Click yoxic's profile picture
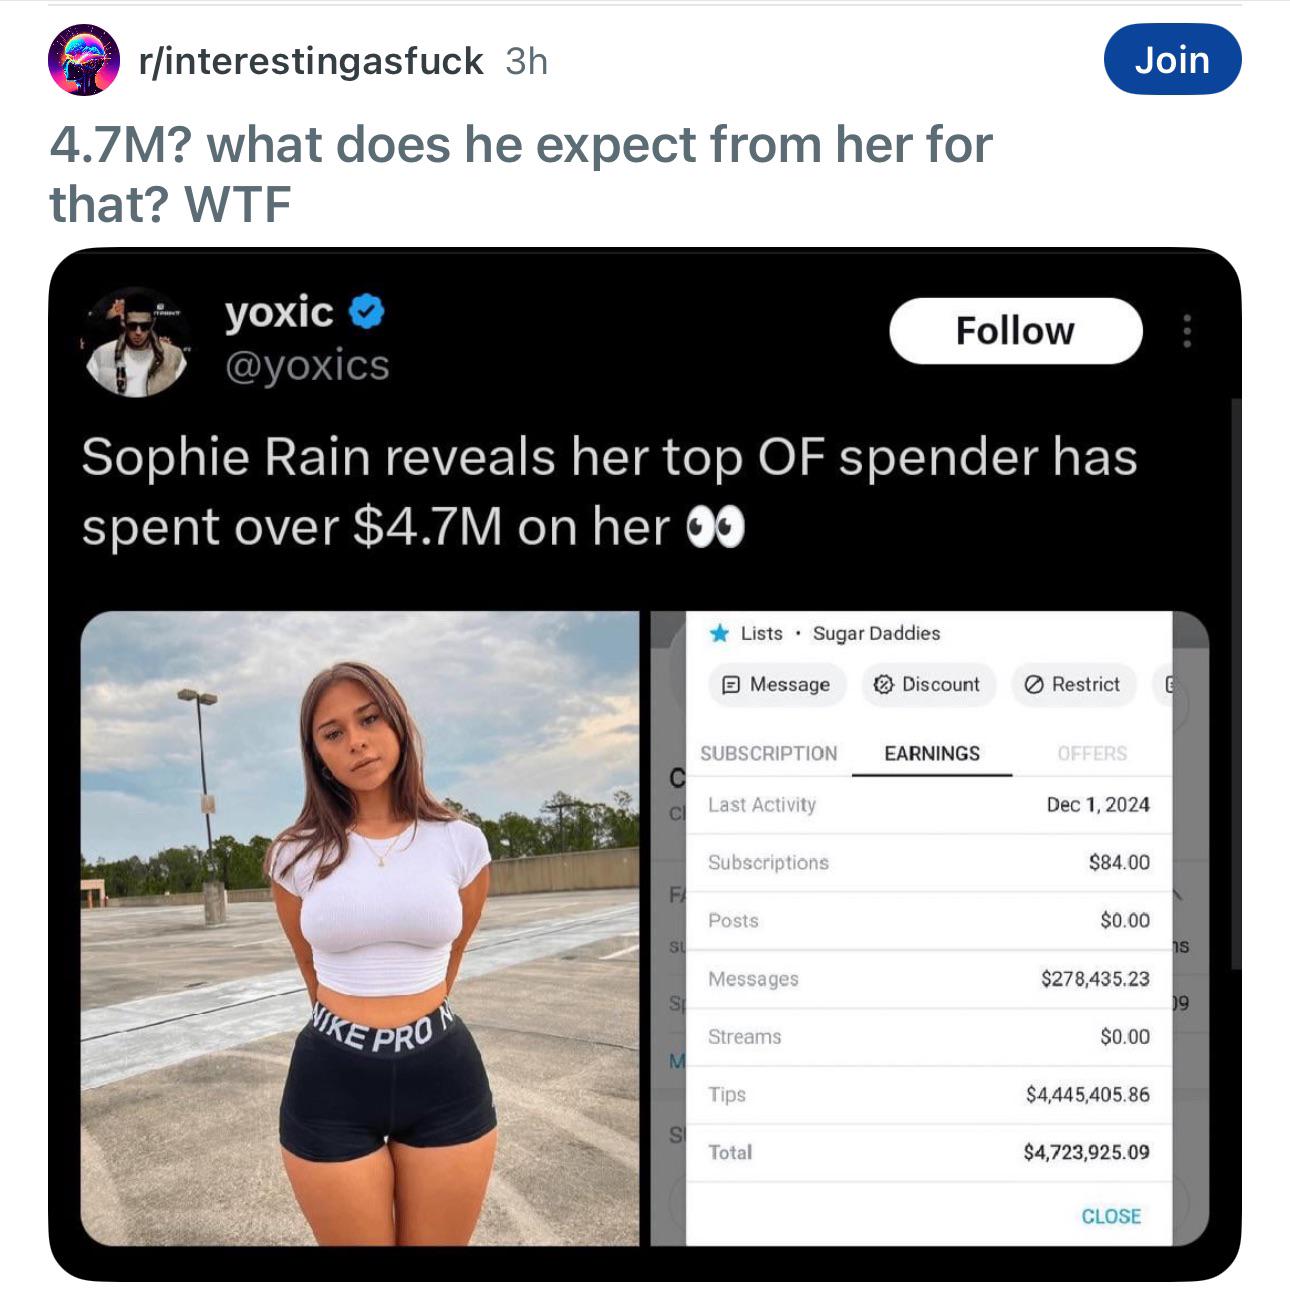This screenshot has height=1289, width=1290. pyautogui.click(x=135, y=342)
